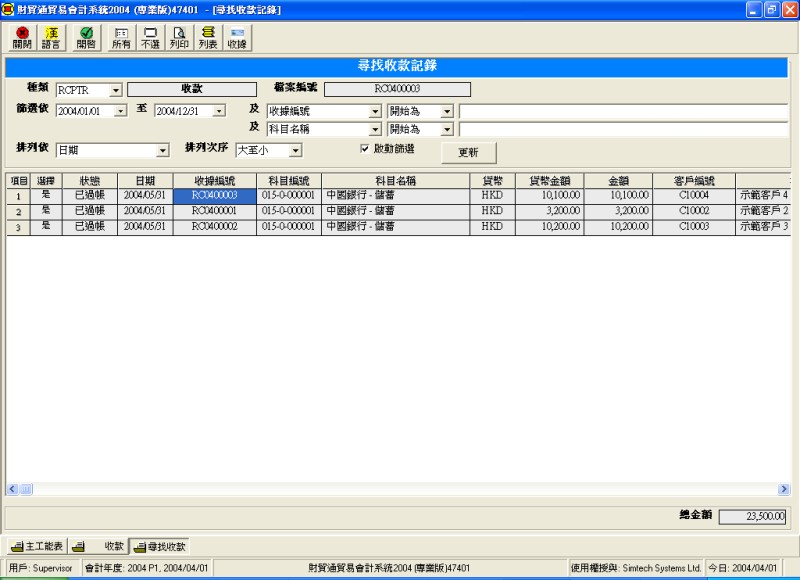Open the 種類 RCPTR dropdown

point(116,90)
